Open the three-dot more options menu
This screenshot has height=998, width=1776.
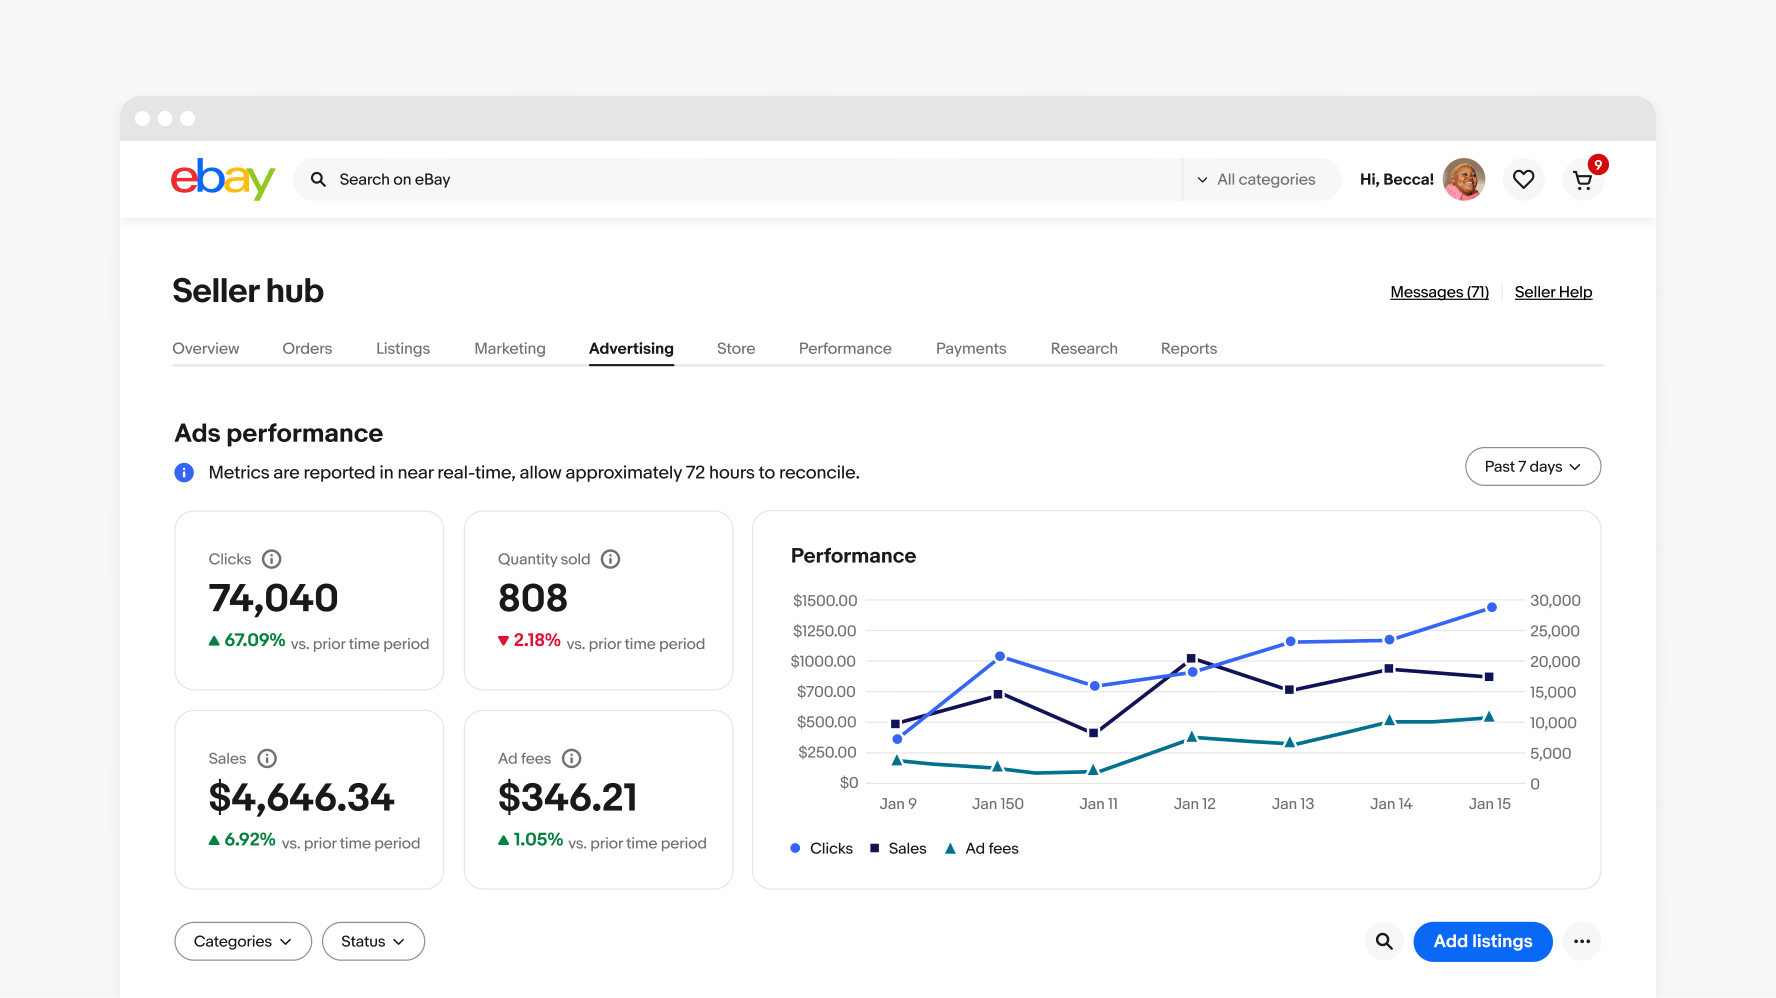point(1581,941)
